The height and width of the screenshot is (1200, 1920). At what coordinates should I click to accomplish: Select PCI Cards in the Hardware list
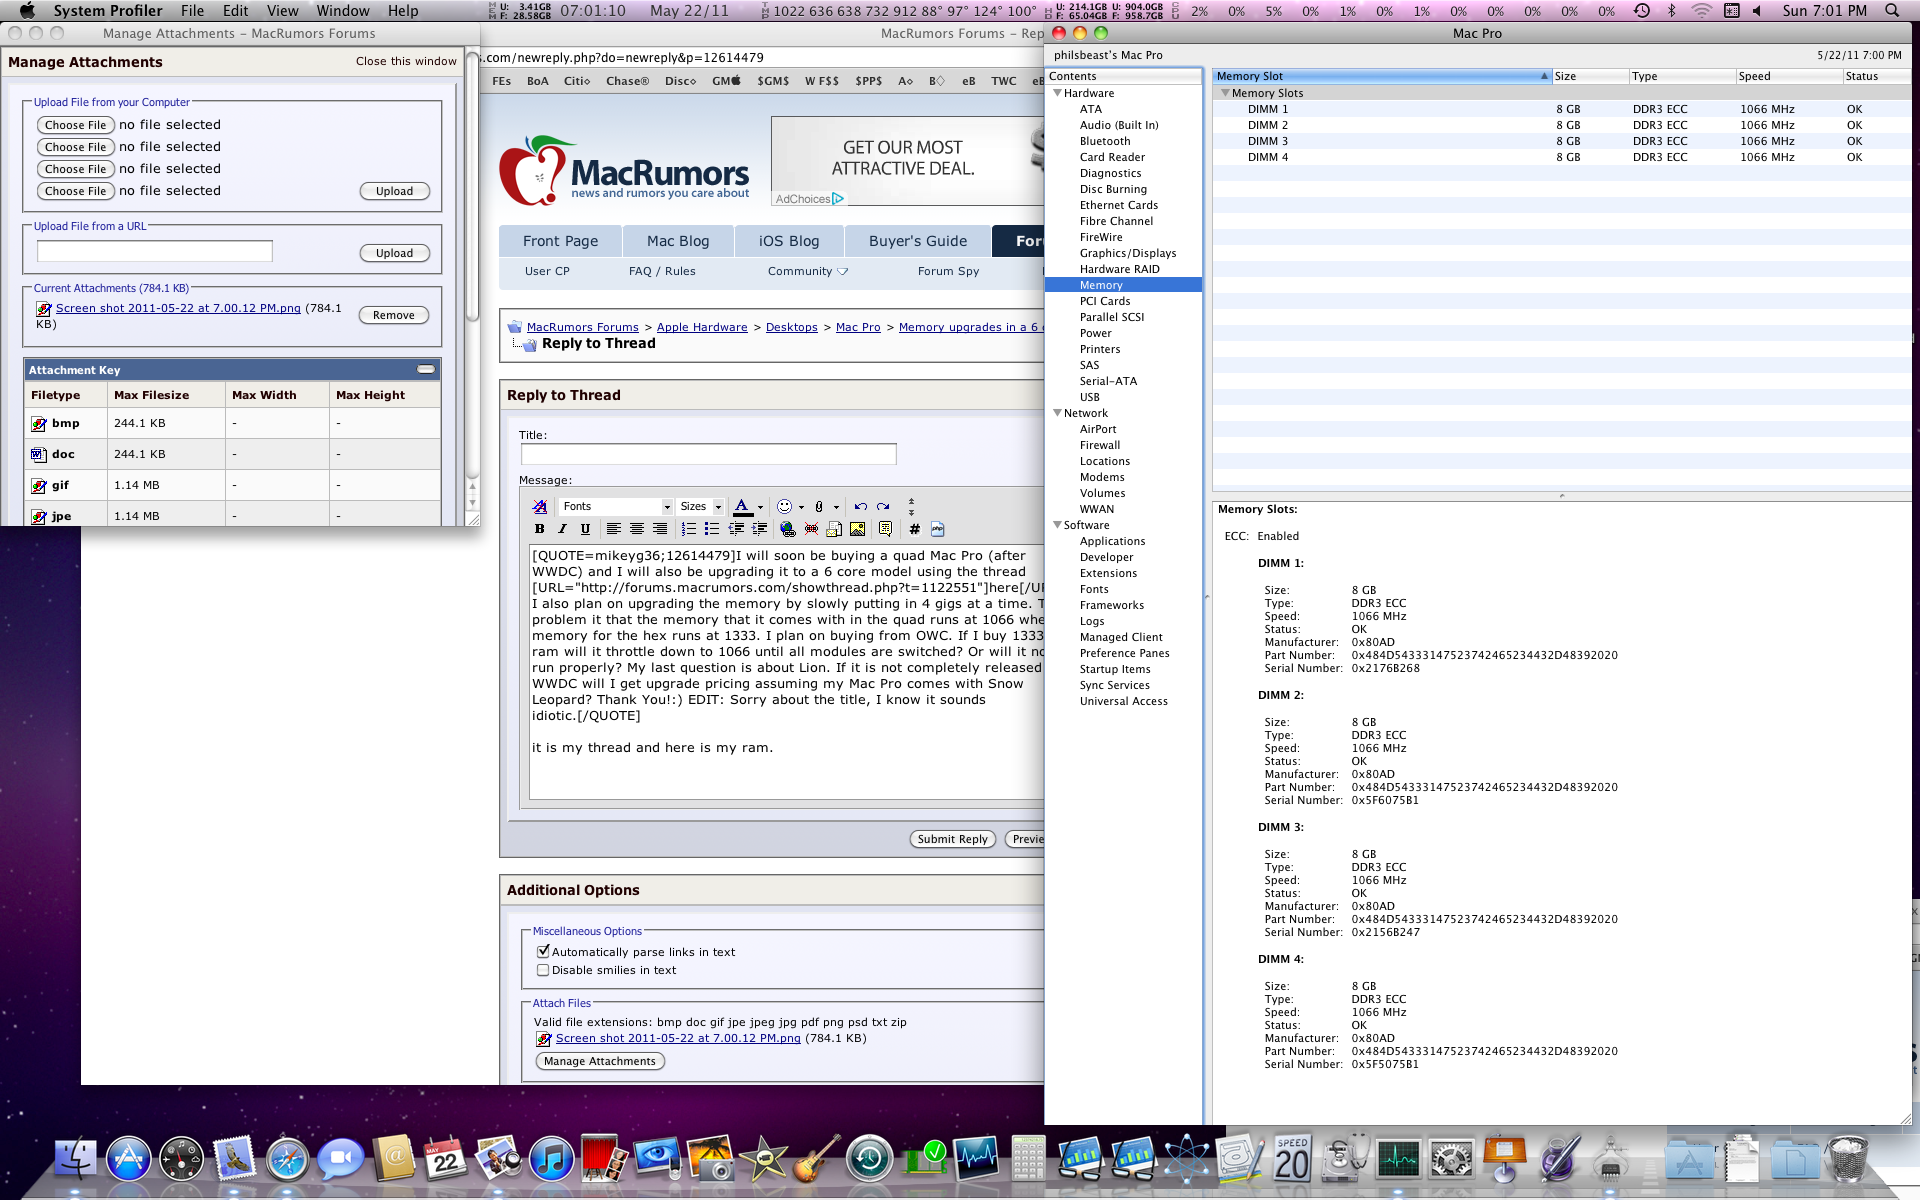click(1105, 301)
